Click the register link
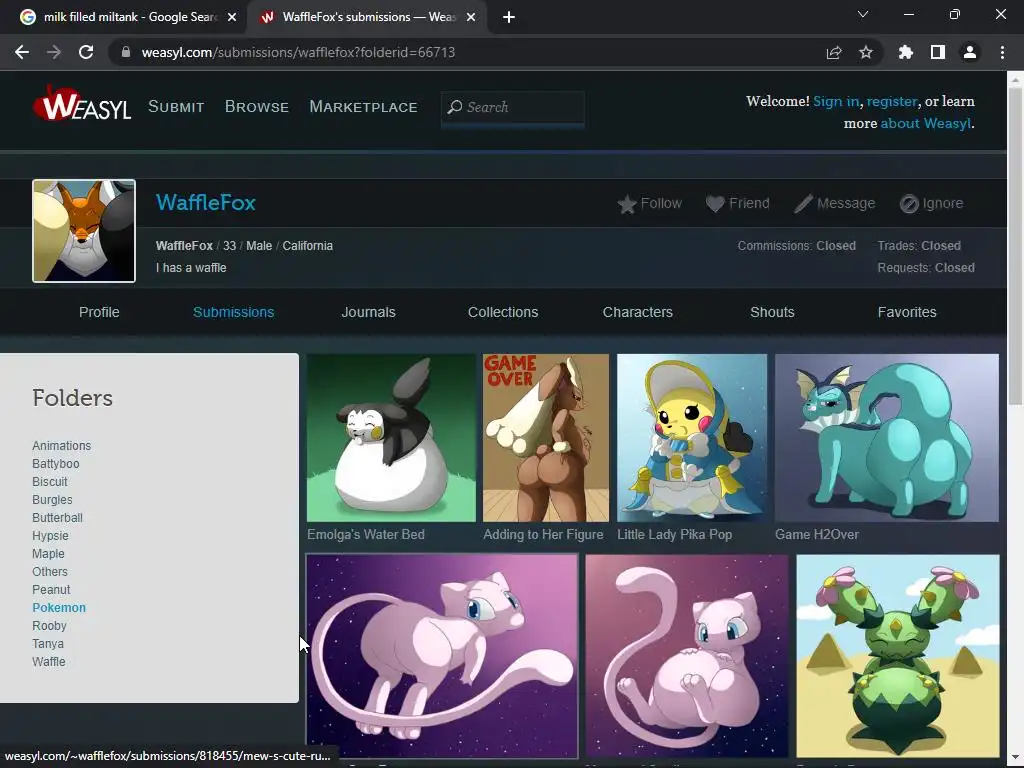 coord(891,101)
